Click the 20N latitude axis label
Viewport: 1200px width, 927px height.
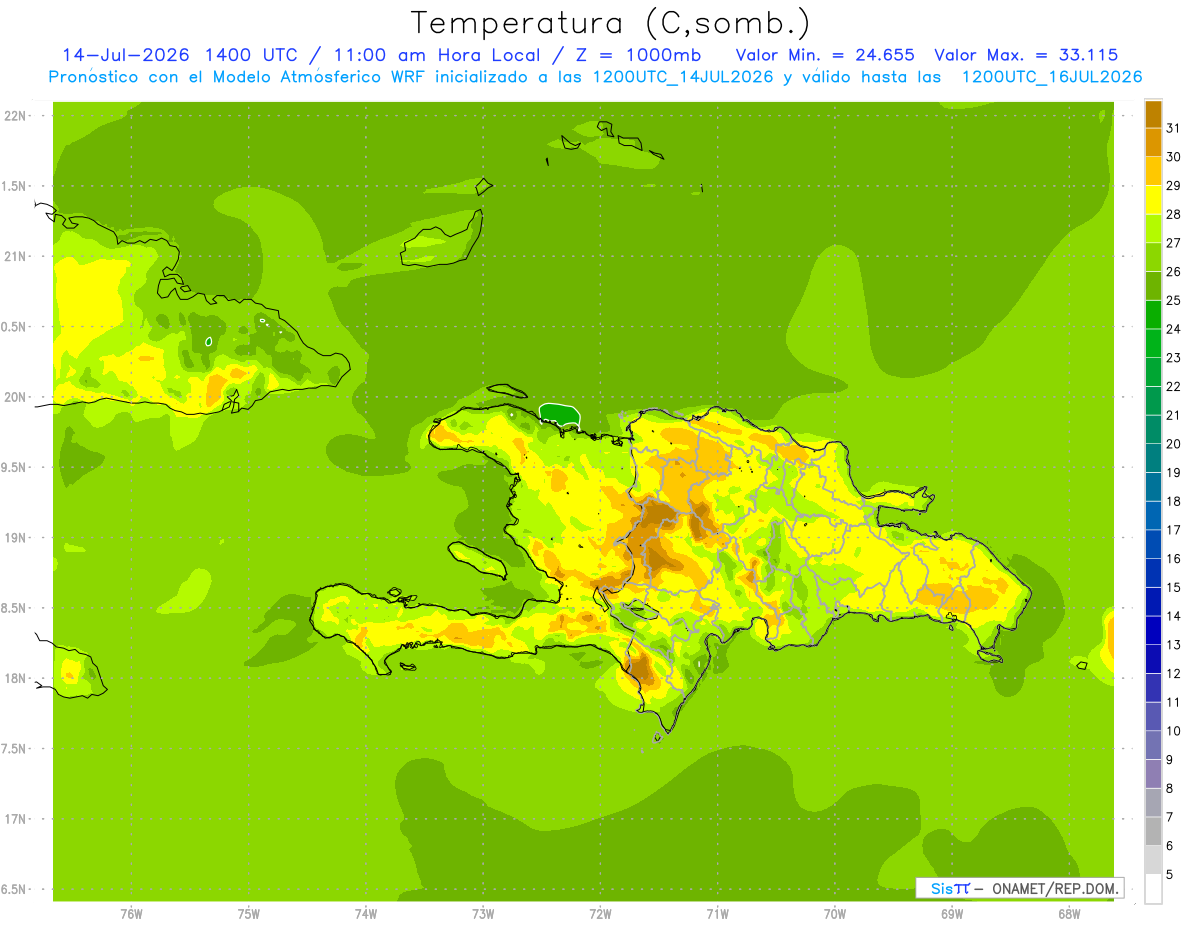pos(17,397)
